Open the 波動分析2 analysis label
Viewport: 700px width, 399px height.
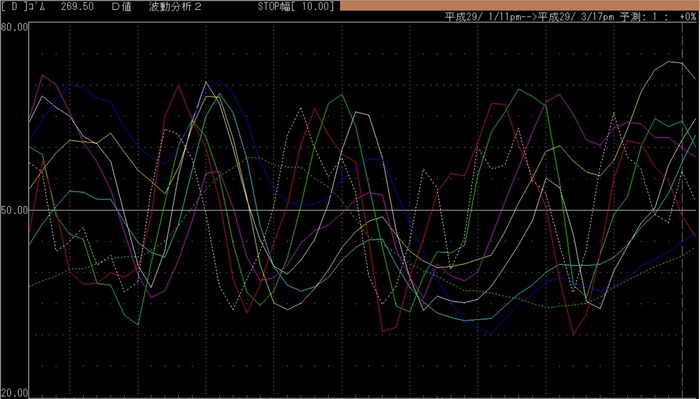[175, 6]
